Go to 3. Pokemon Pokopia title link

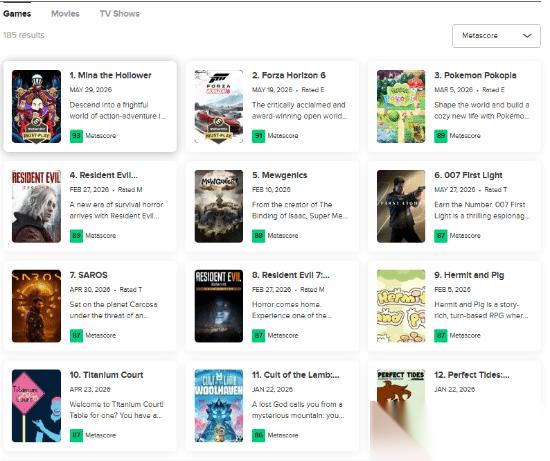[x=475, y=75]
